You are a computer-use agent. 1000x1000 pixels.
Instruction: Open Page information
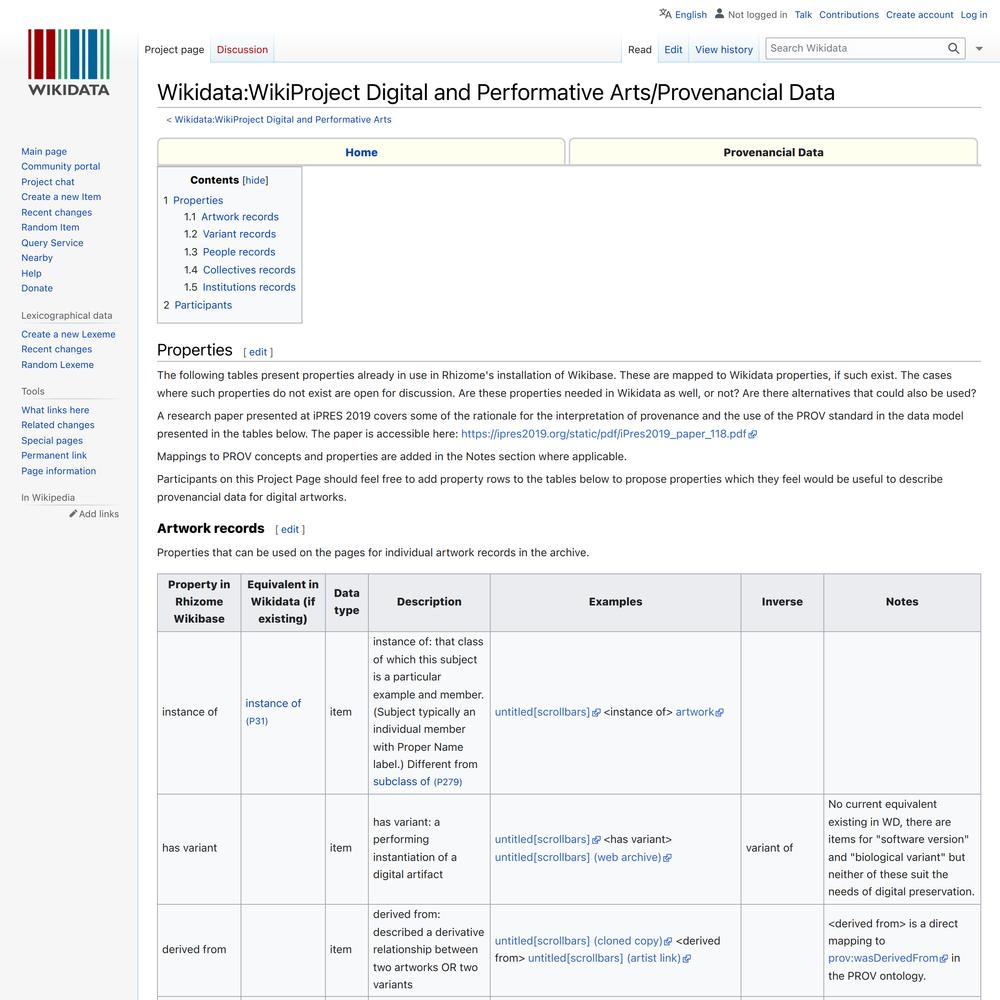point(59,471)
